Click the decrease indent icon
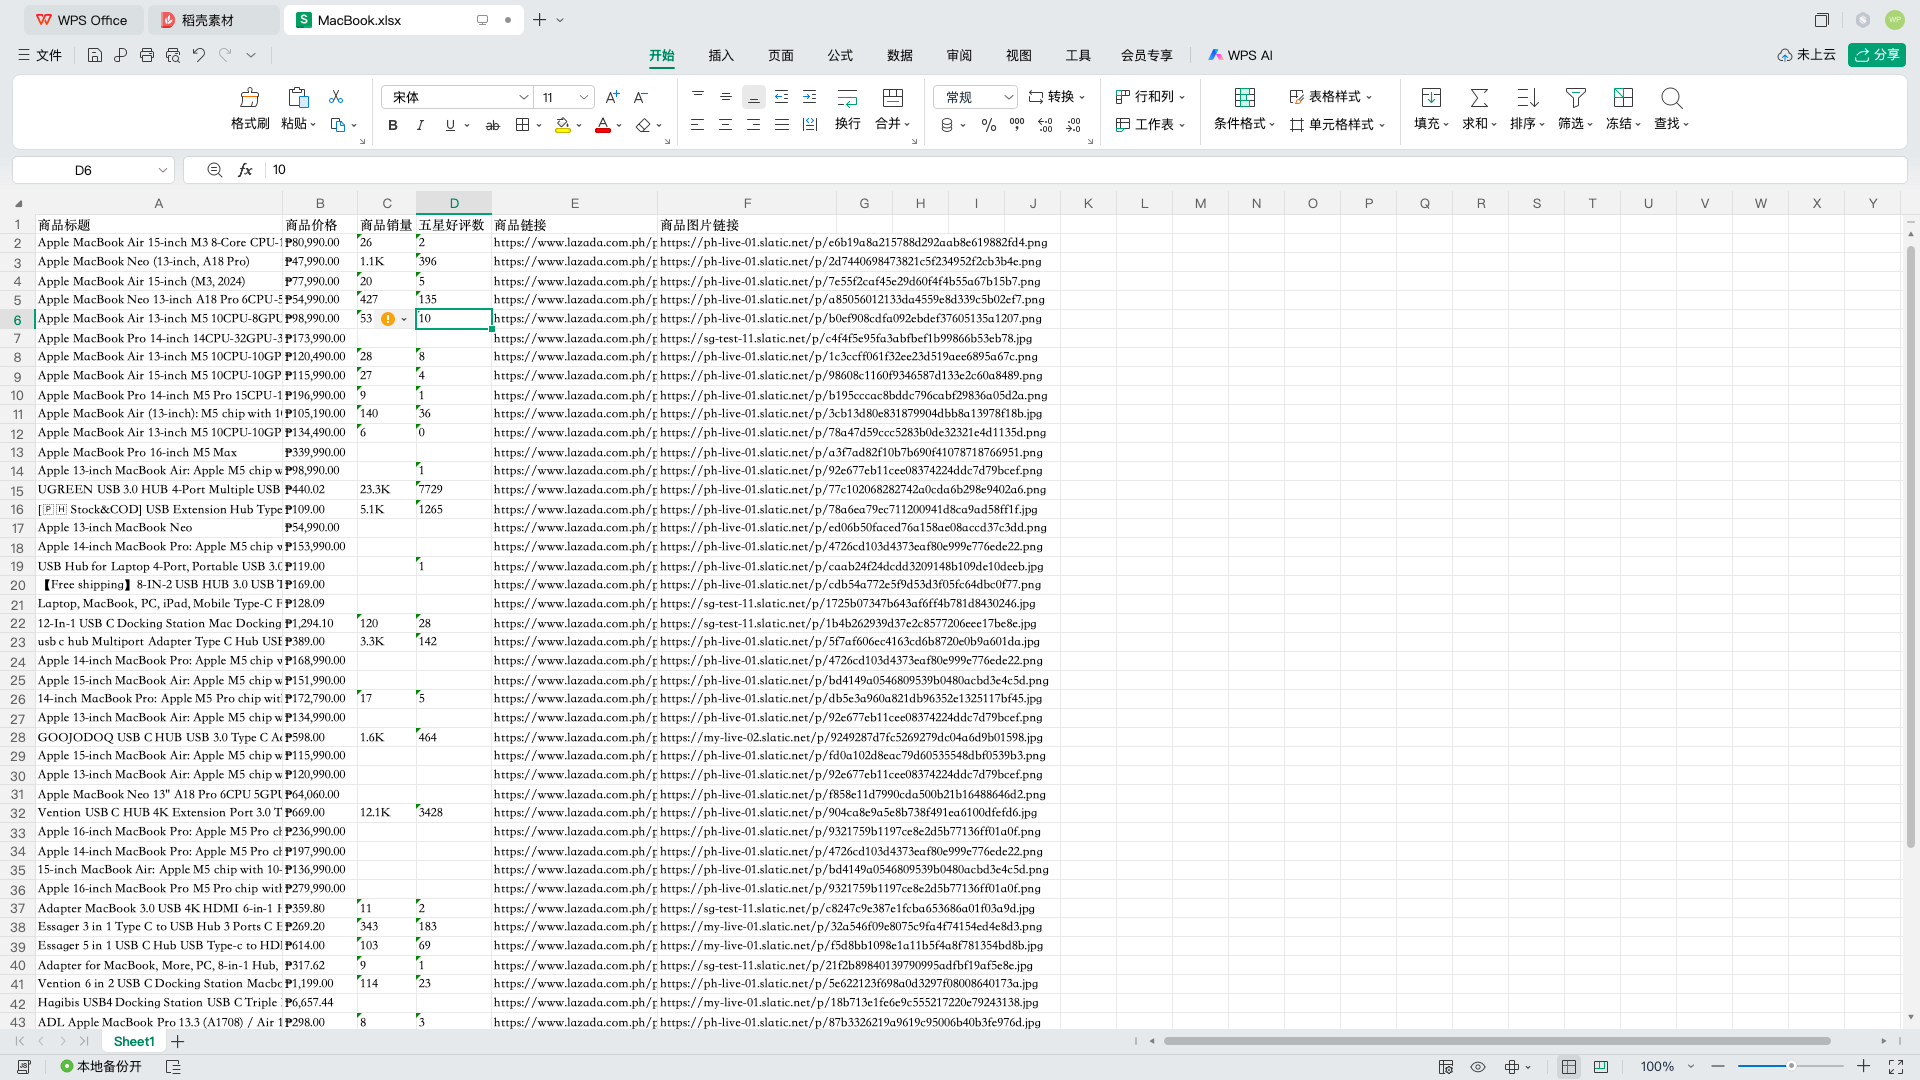Viewport: 1920px width, 1080px height. 782,97
